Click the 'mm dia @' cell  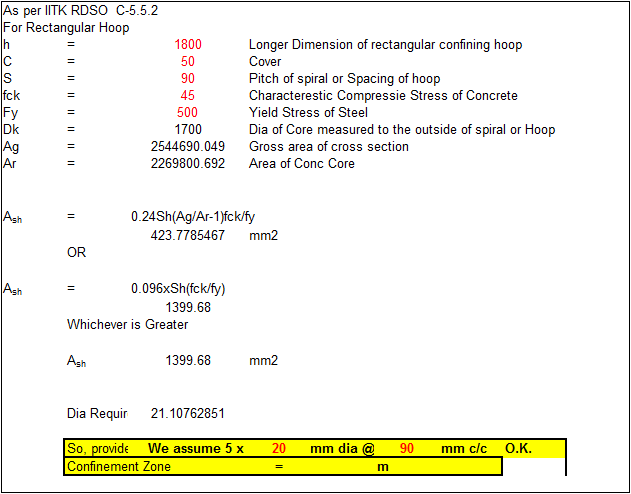tap(342, 448)
